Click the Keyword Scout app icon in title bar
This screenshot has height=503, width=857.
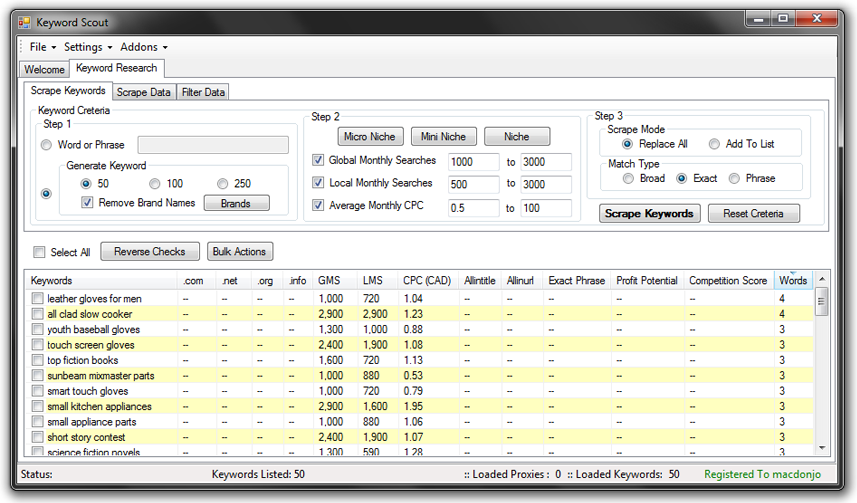tap(25, 21)
